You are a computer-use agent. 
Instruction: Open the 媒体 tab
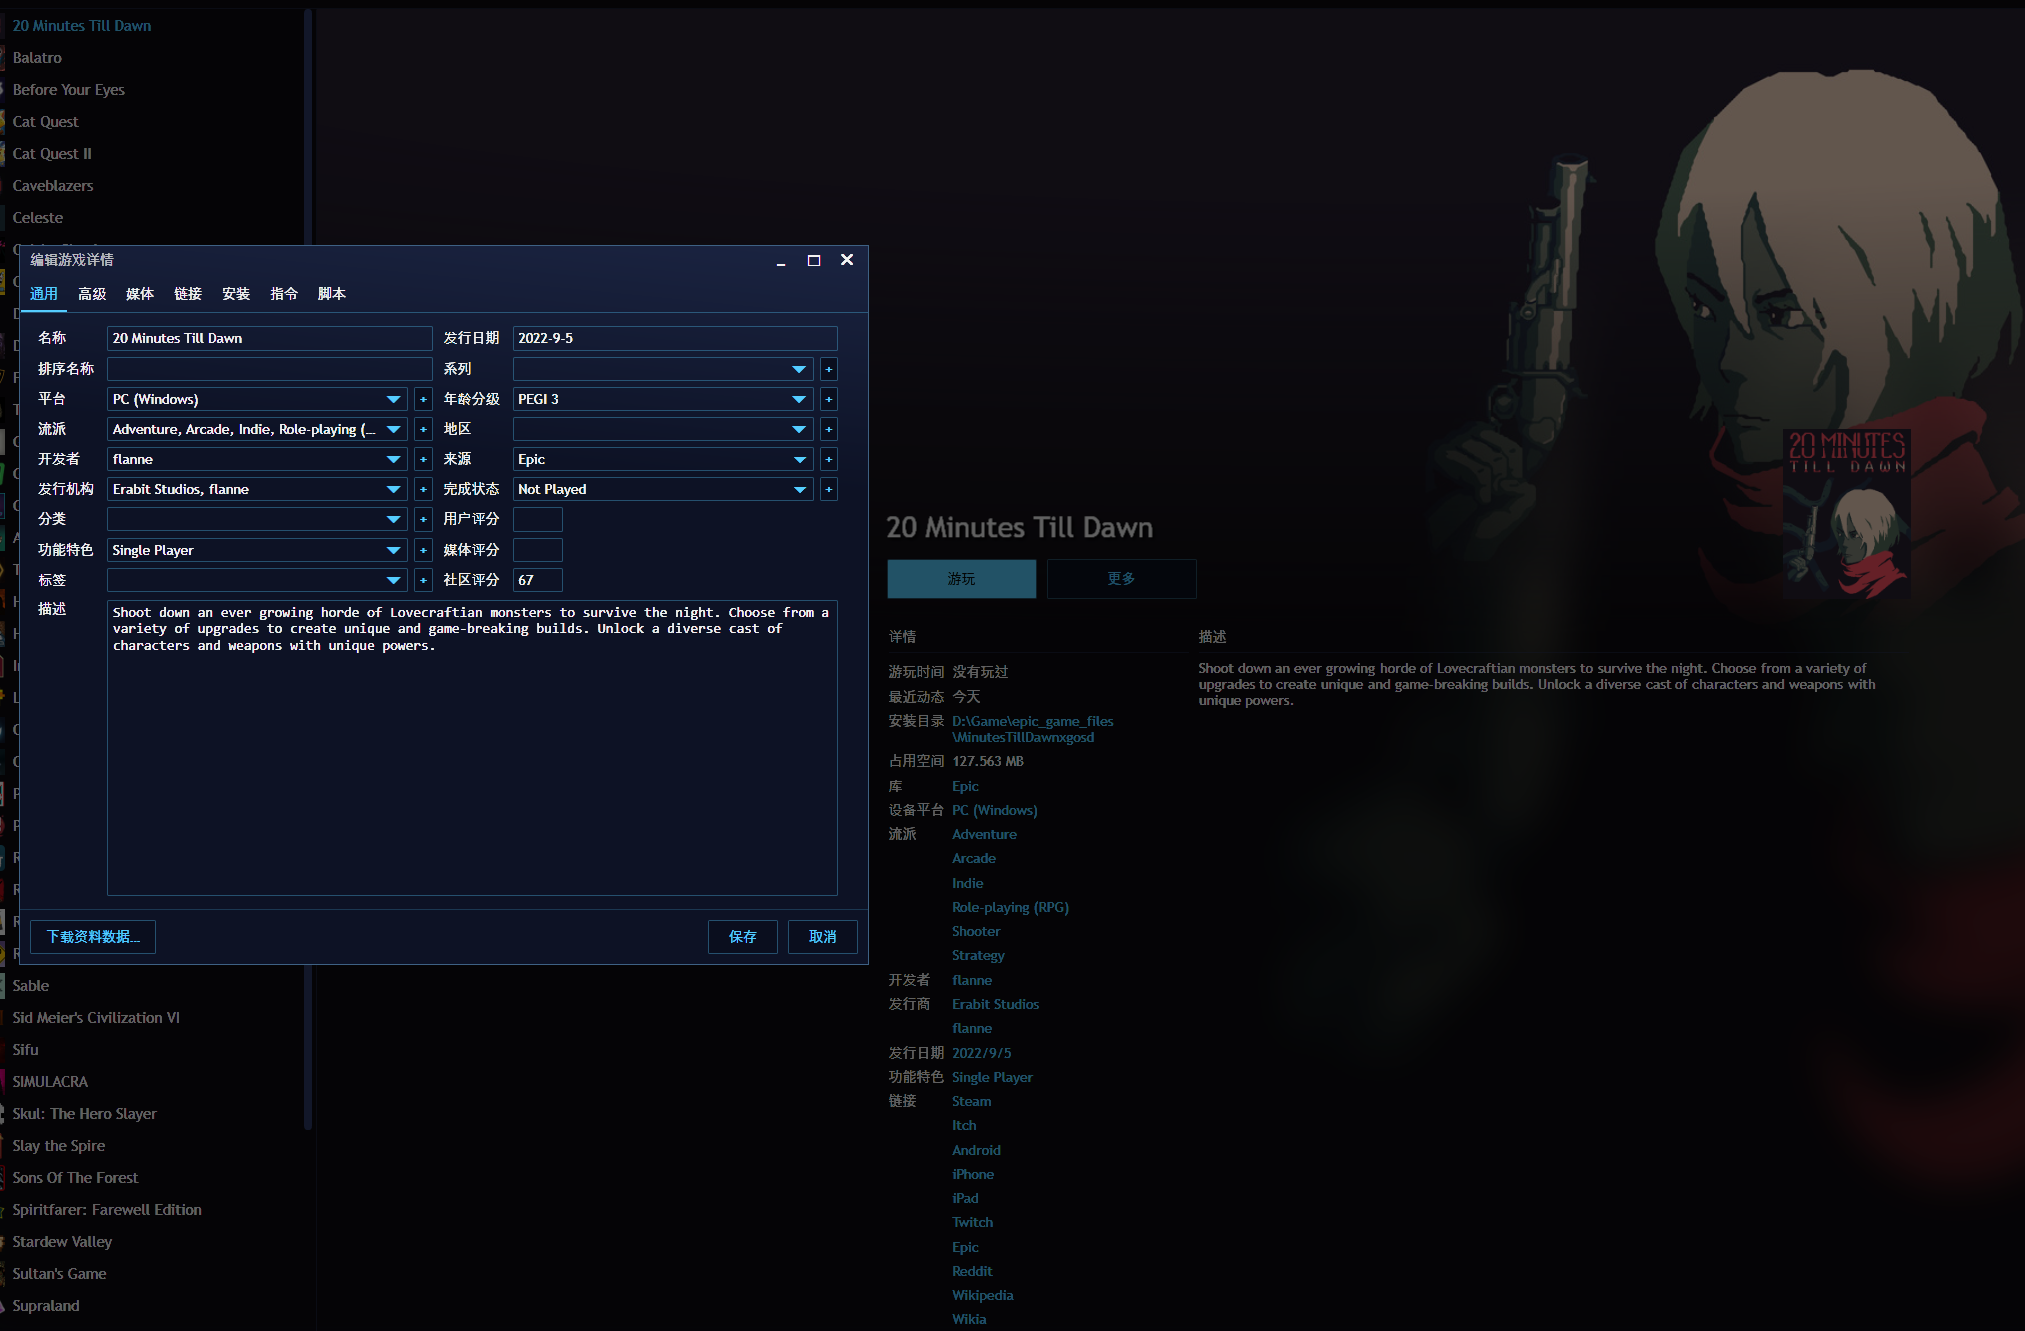pyautogui.click(x=140, y=293)
